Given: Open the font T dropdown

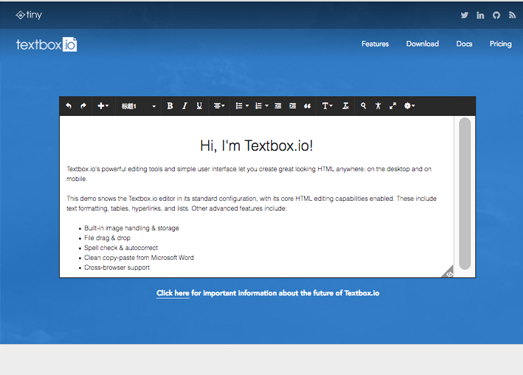Looking at the screenshot, I should (x=327, y=106).
